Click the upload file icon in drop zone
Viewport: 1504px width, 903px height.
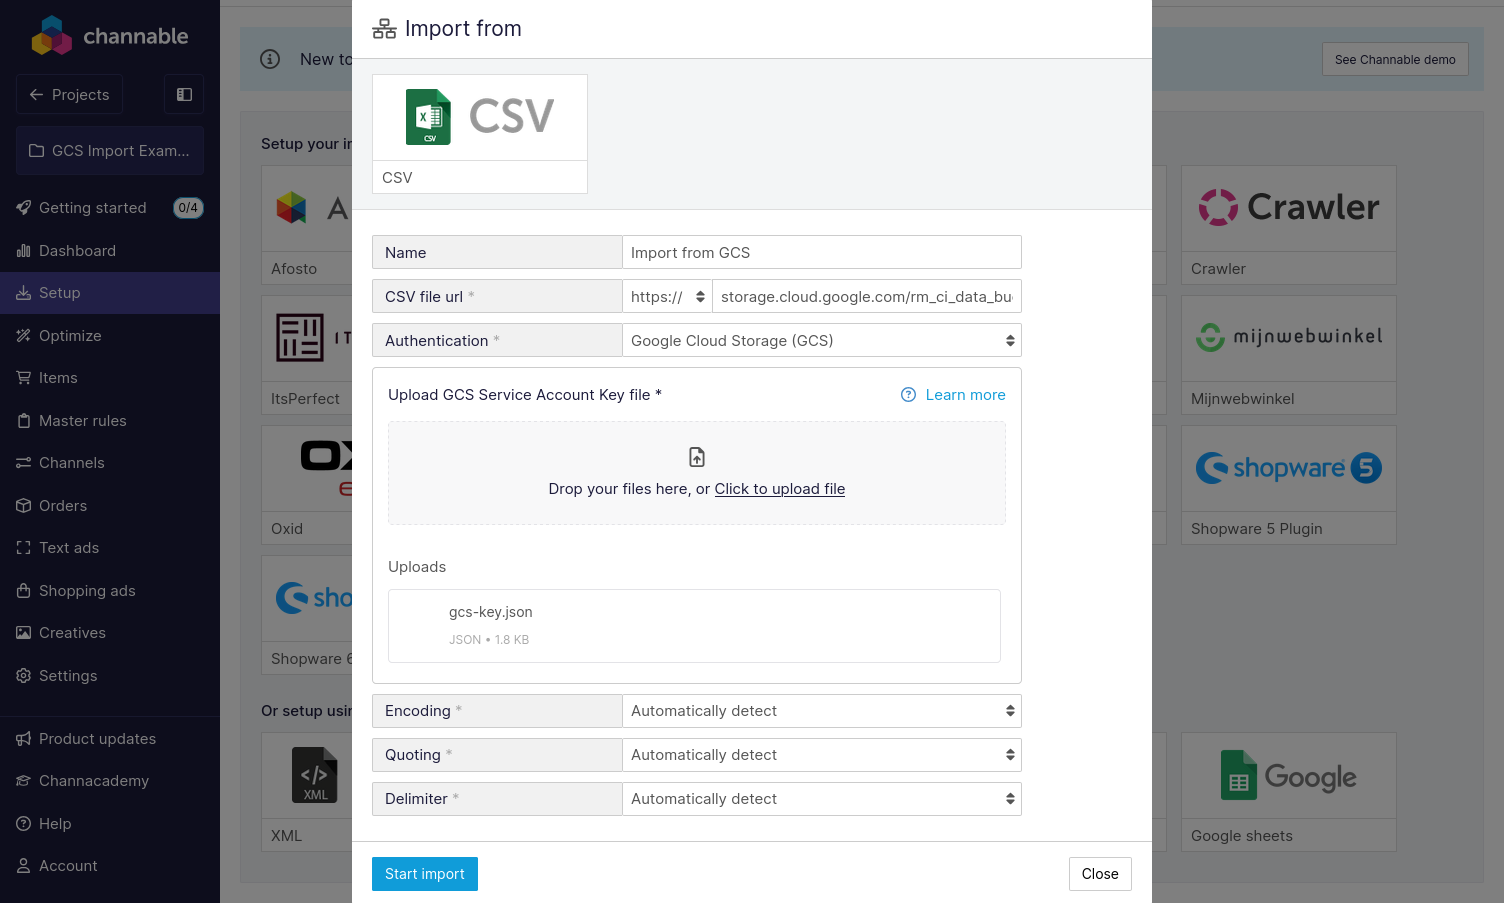pyautogui.click(x=697, y=457)
